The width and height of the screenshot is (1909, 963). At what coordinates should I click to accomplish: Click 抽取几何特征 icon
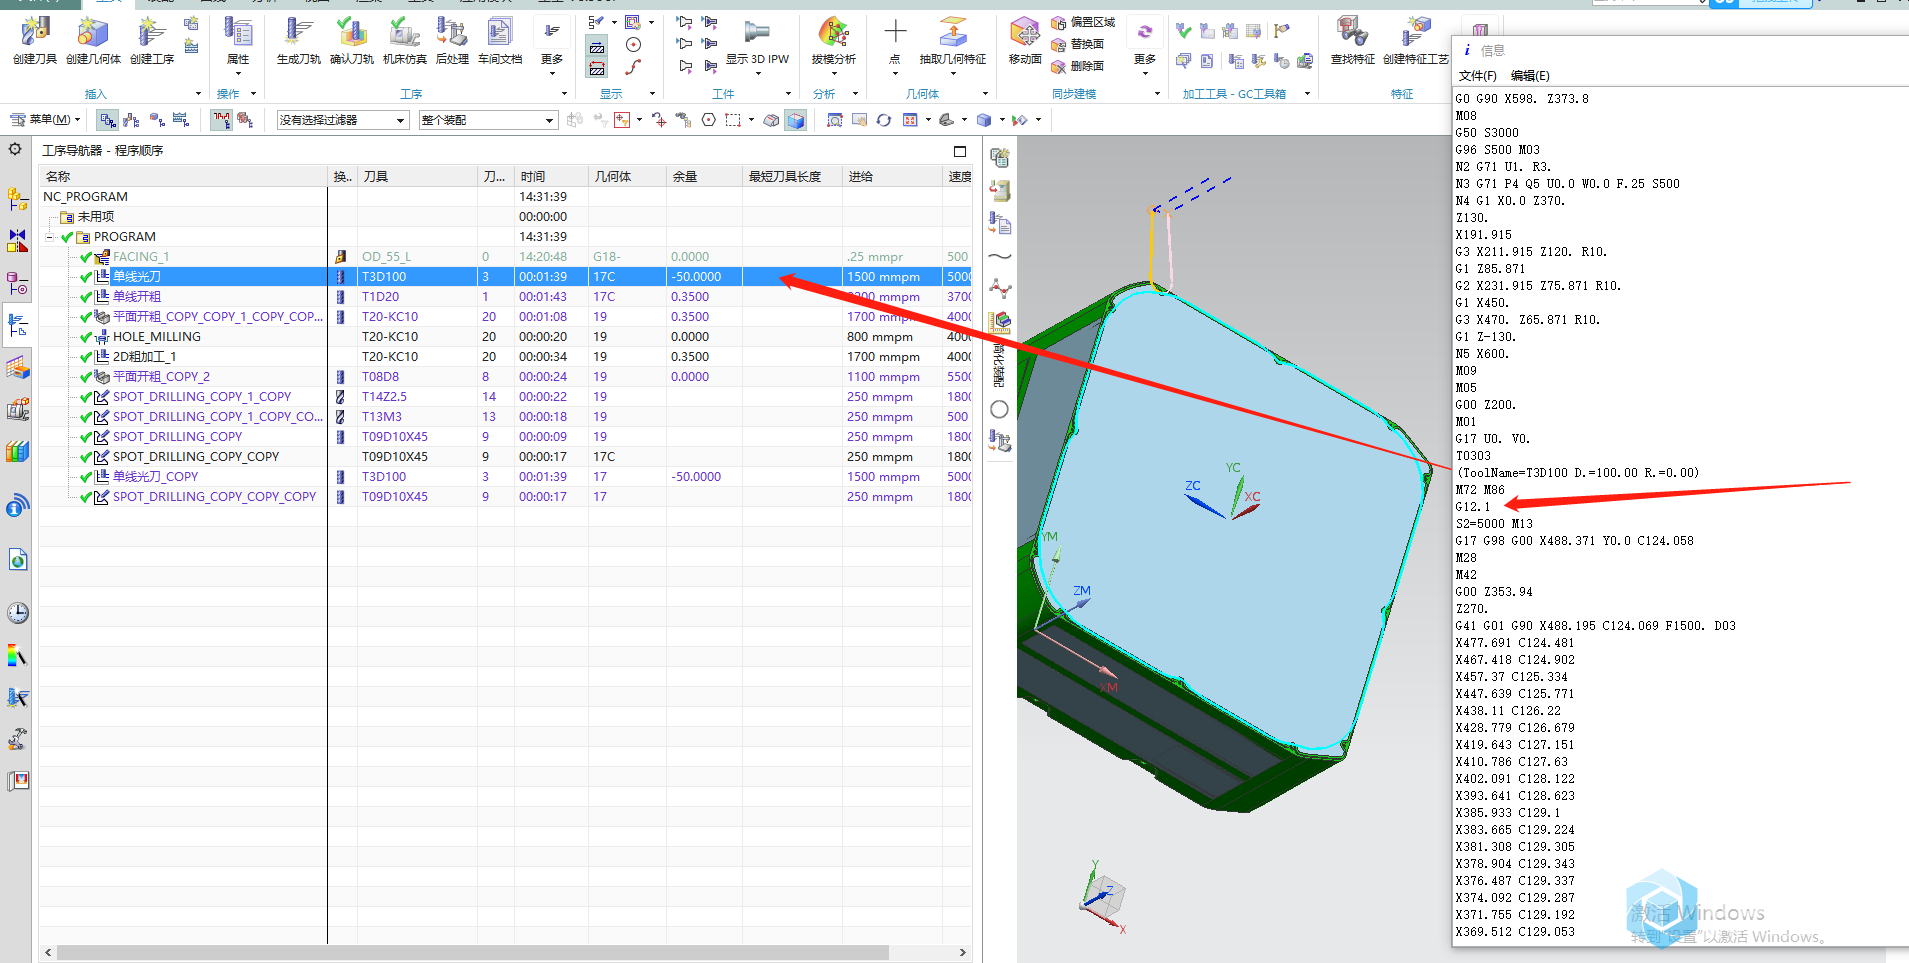(953, 33)
